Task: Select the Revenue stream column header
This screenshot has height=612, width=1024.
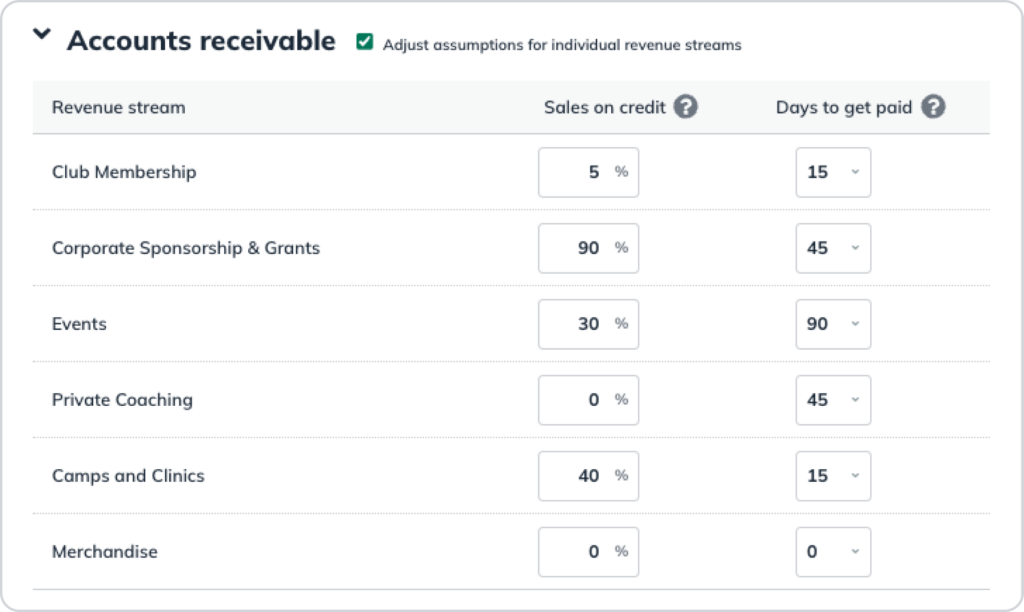Action: 119,107
